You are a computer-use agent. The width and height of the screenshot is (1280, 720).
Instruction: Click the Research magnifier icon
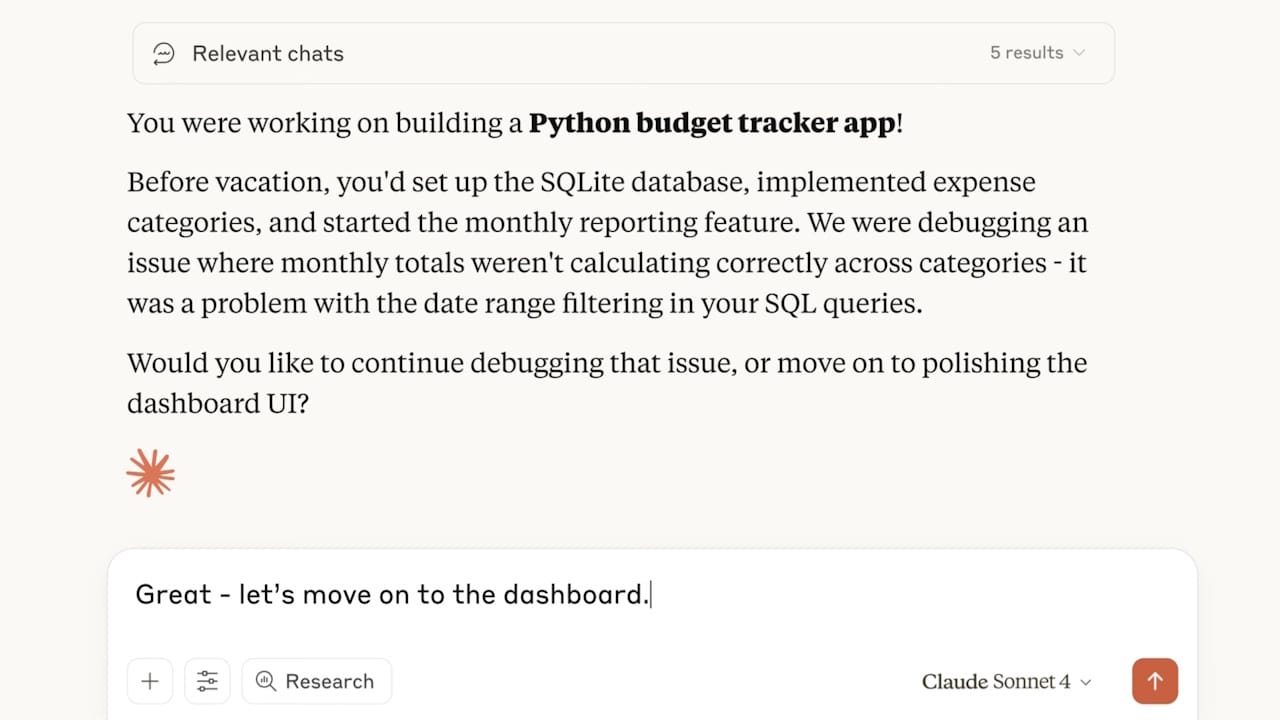tap(266, 681)
